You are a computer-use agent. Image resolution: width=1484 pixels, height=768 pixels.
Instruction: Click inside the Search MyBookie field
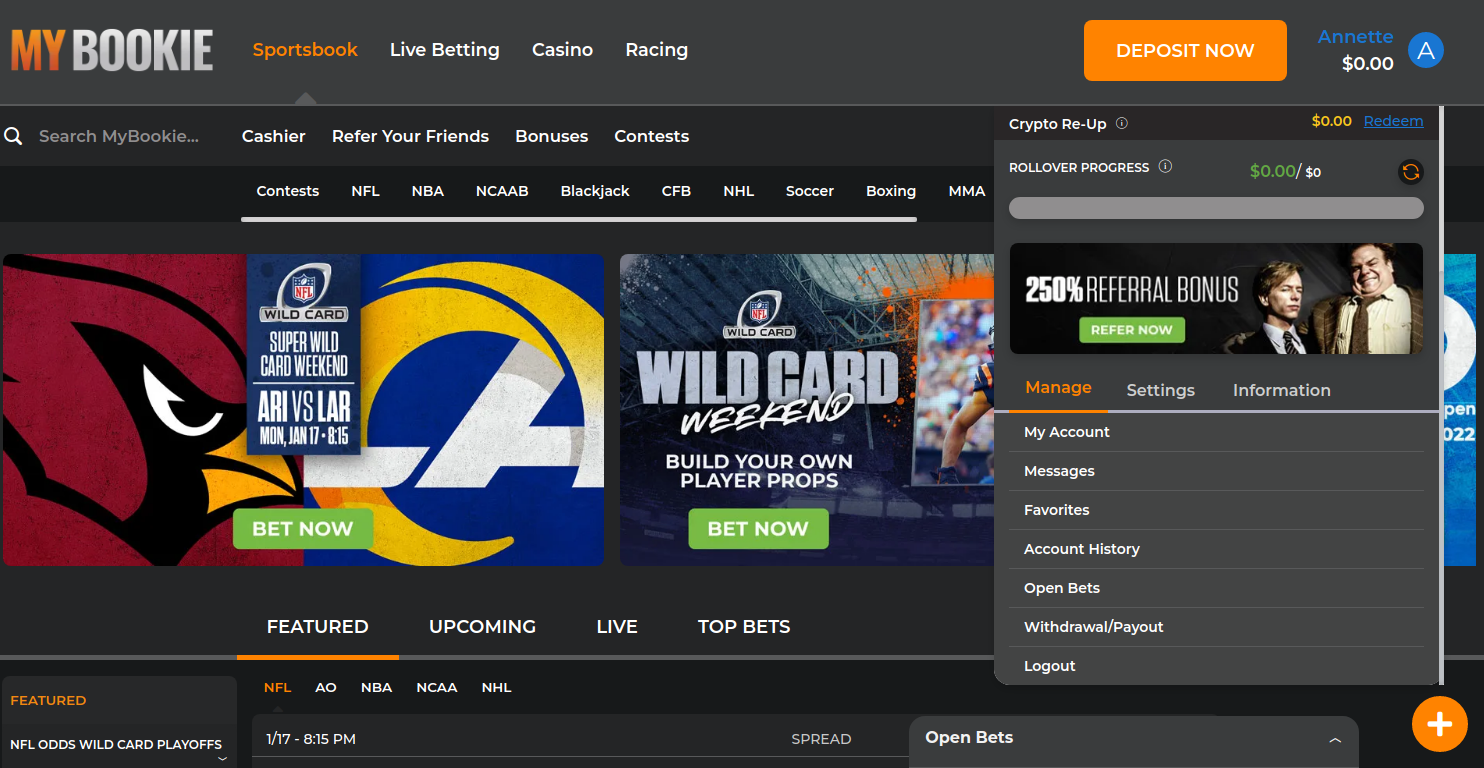[x=119, y=136]
